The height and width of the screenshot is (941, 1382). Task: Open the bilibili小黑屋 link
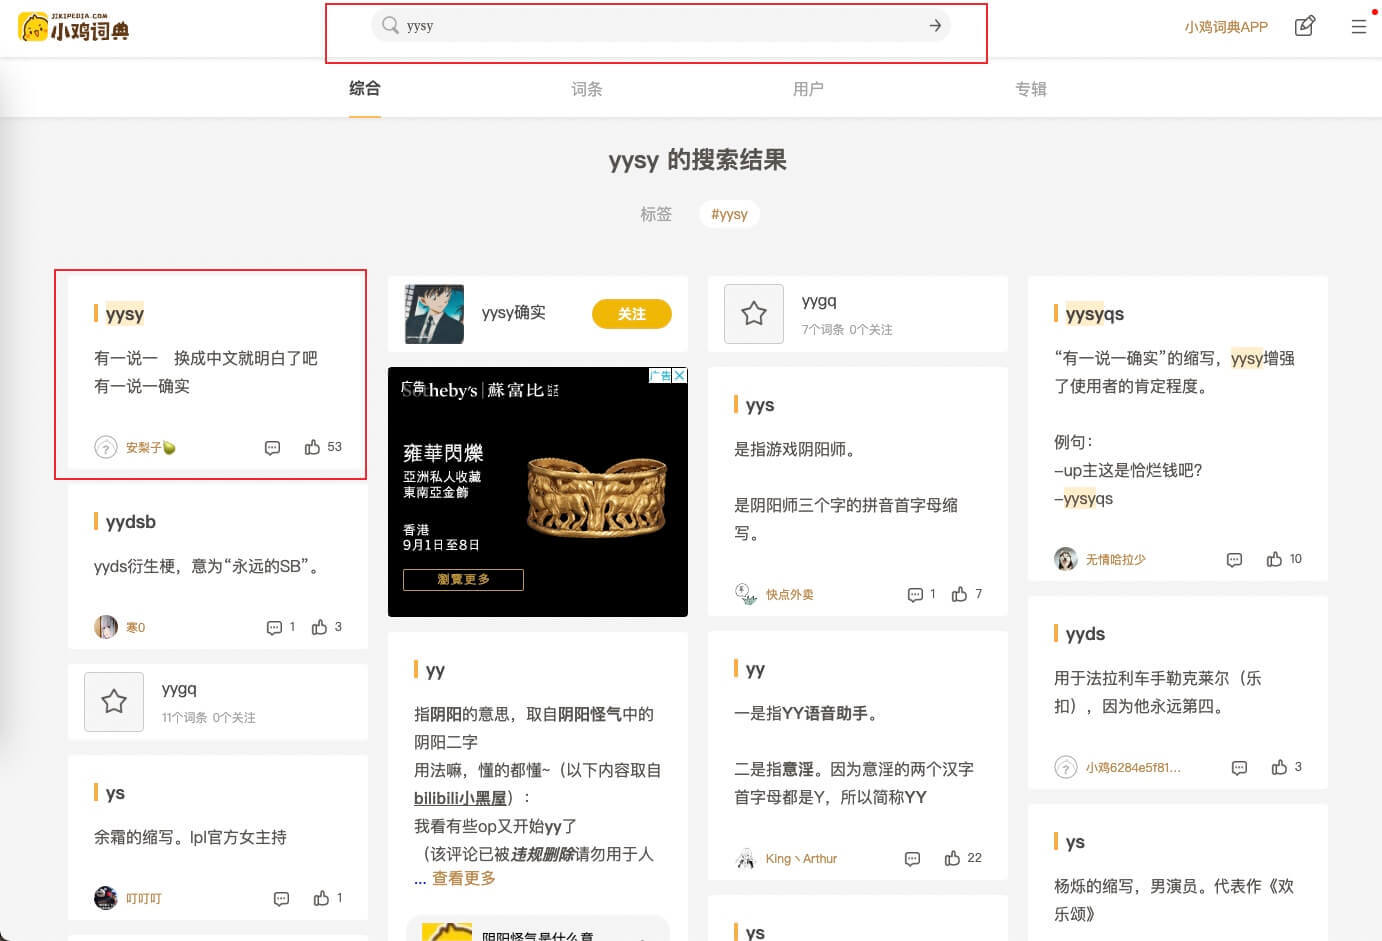tap(461, 798)
